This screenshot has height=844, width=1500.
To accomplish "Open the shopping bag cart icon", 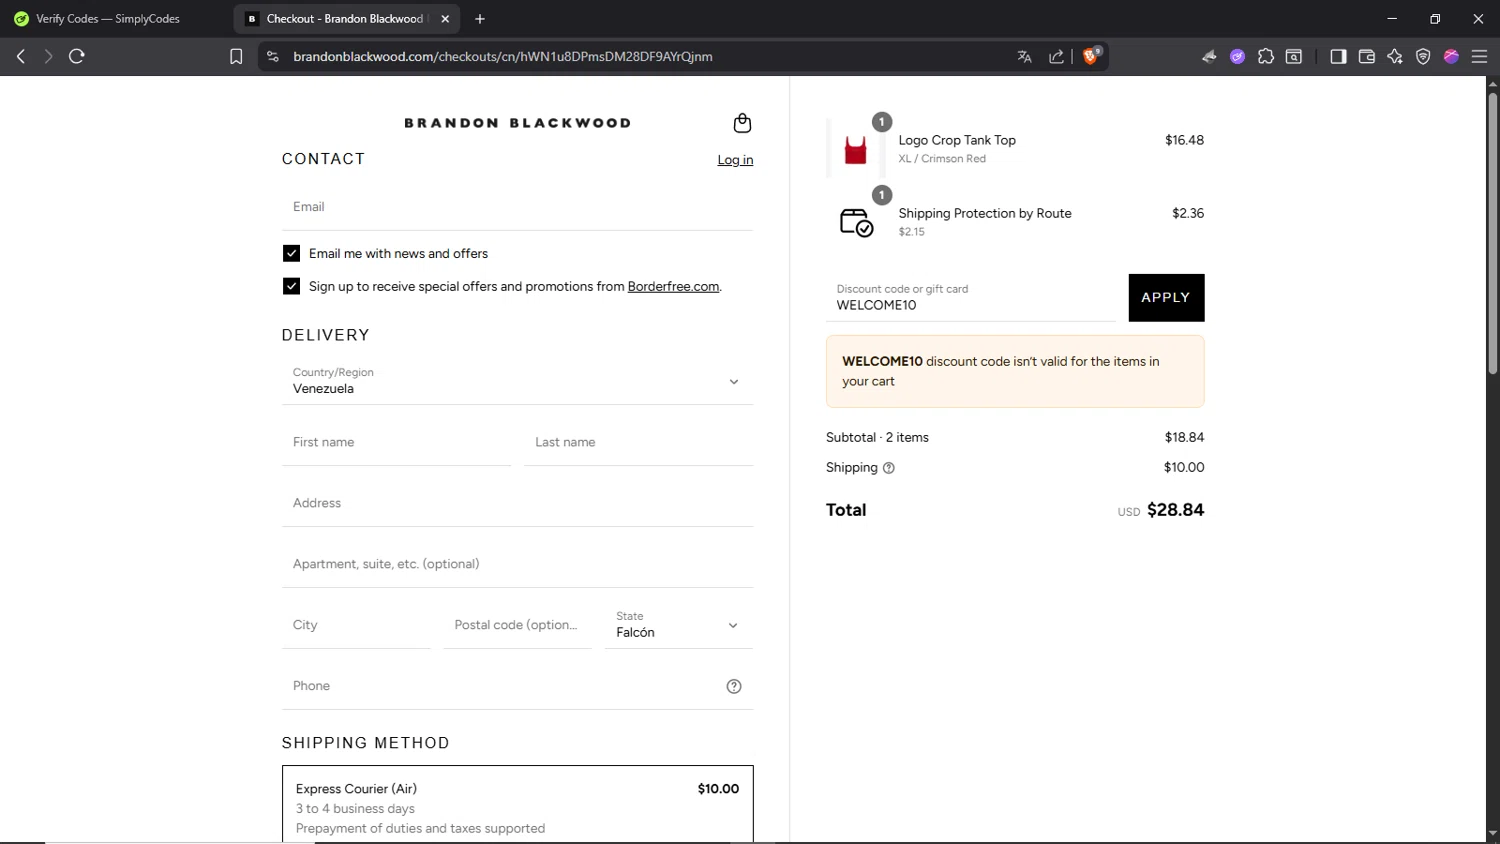I will click(x=742, y=123).
